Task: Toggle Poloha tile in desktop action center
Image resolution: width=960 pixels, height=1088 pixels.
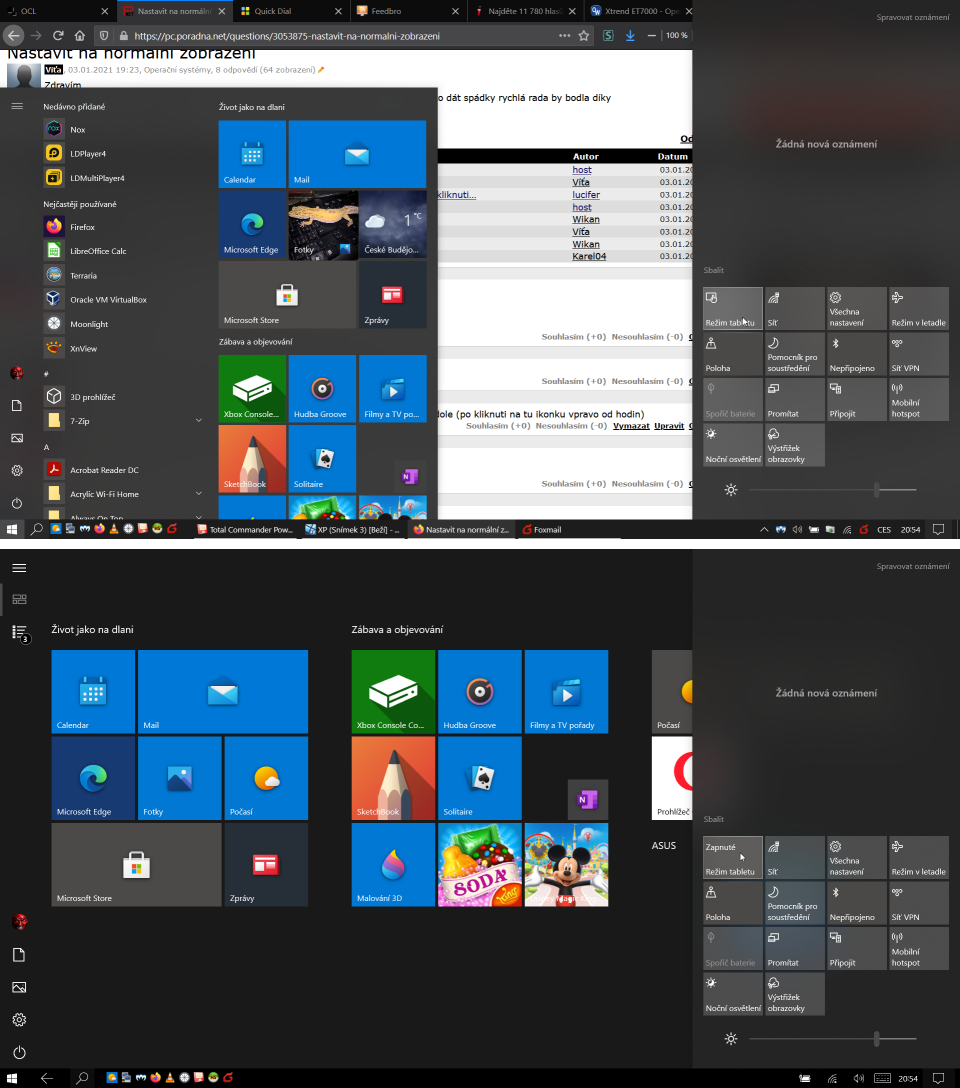Action: tap(732, 355)
